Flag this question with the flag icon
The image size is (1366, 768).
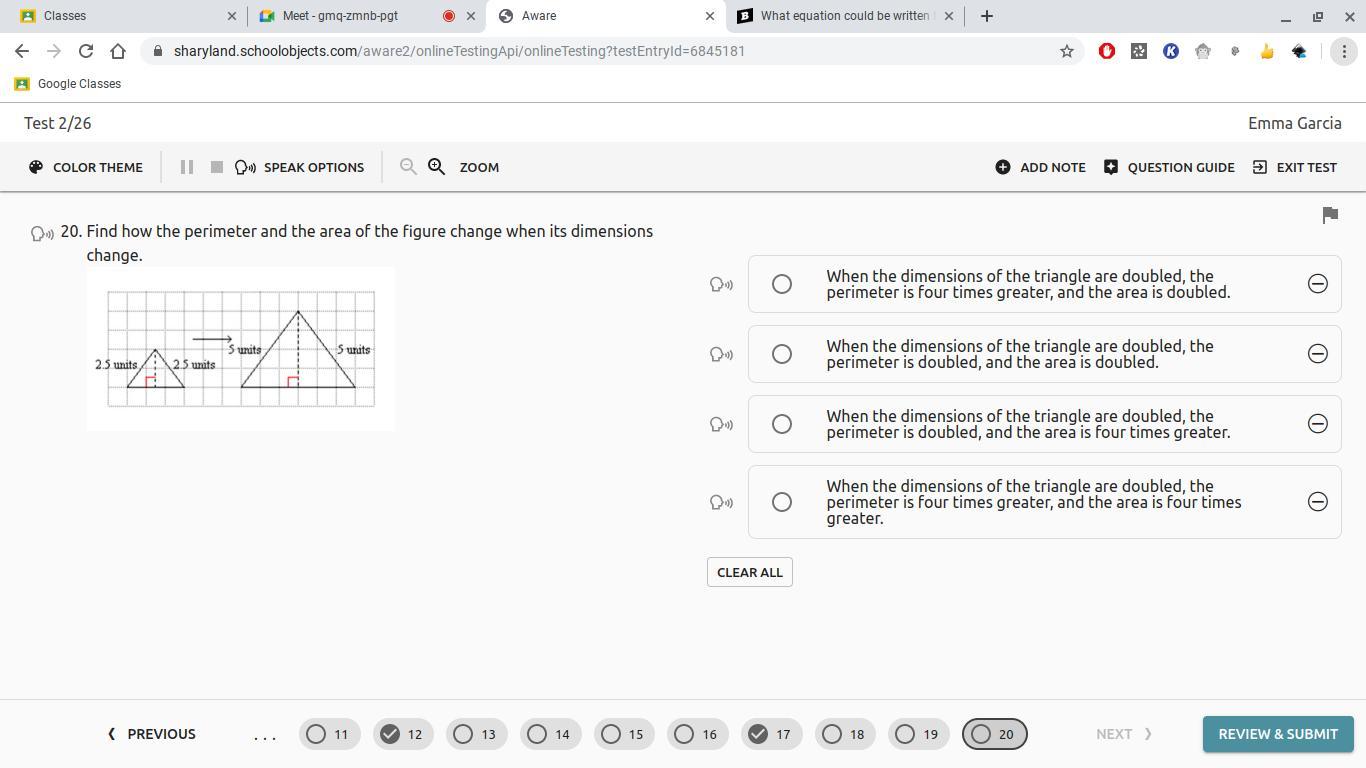1330,215
